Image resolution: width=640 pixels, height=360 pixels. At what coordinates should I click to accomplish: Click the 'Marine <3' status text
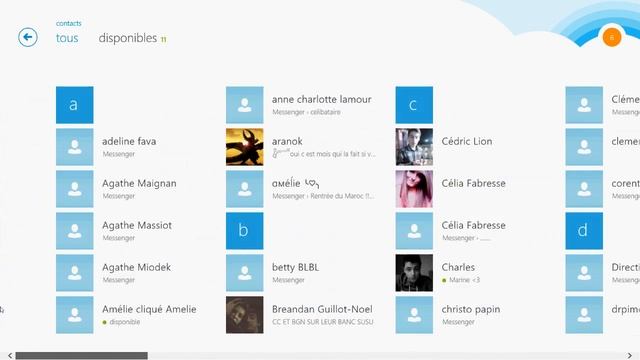pos(464,280)
